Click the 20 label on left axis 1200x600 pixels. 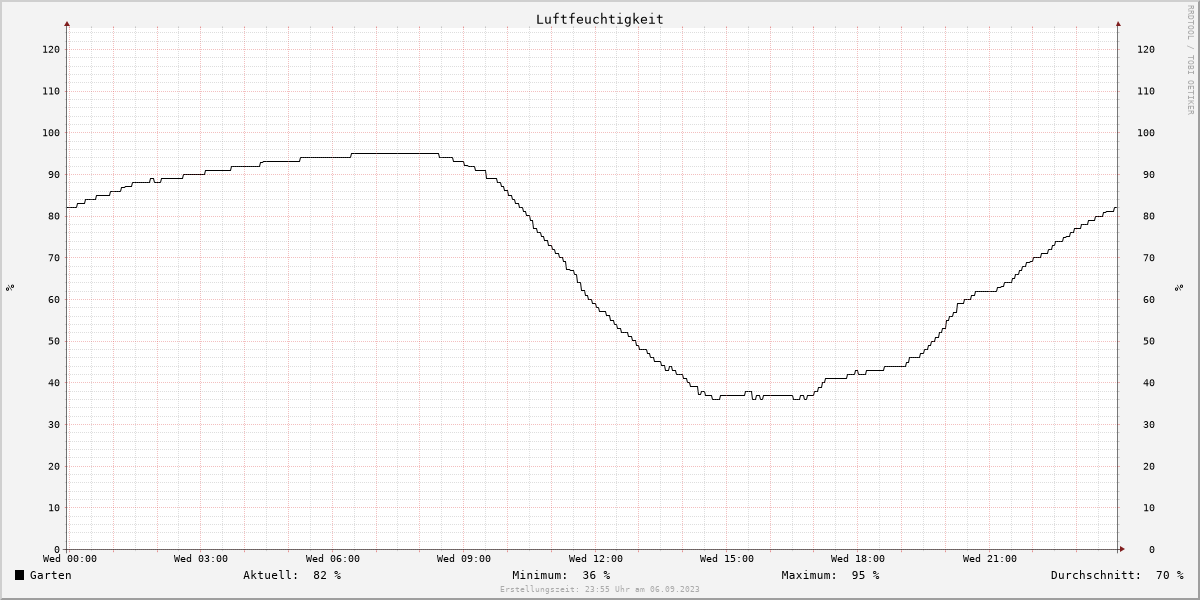click(53, 466)
